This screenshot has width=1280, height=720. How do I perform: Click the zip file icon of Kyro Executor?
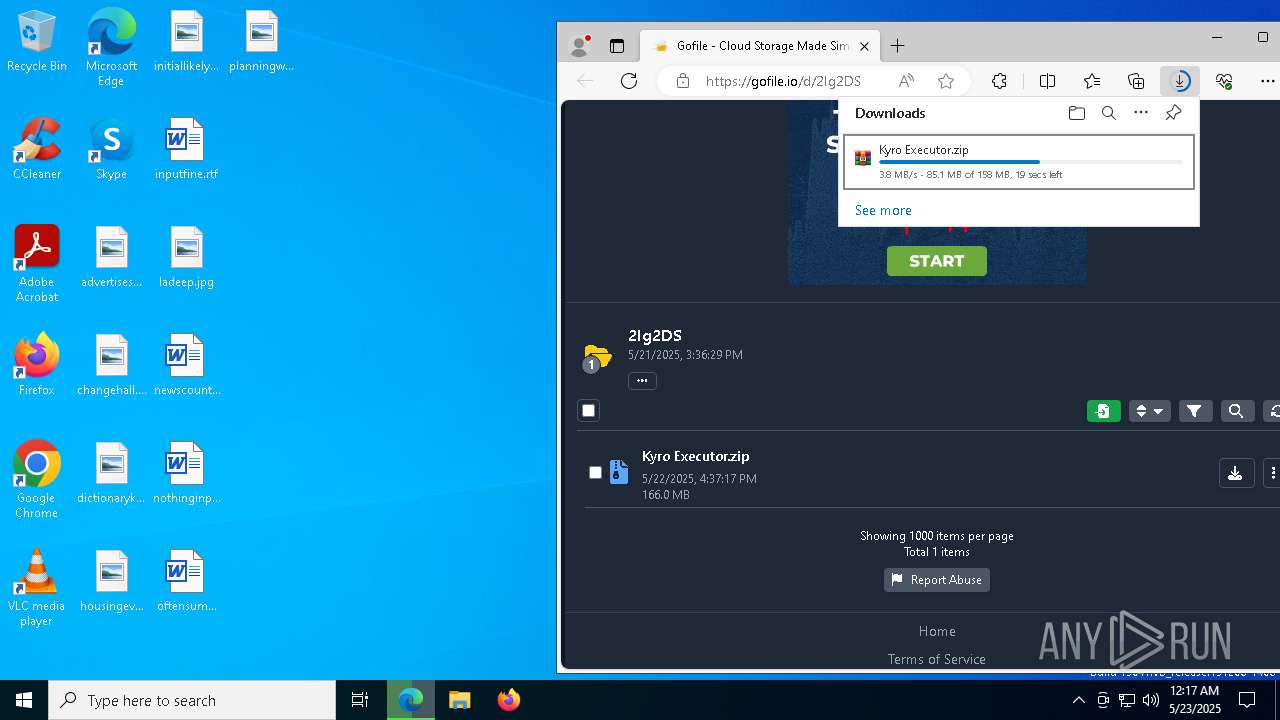619,472
